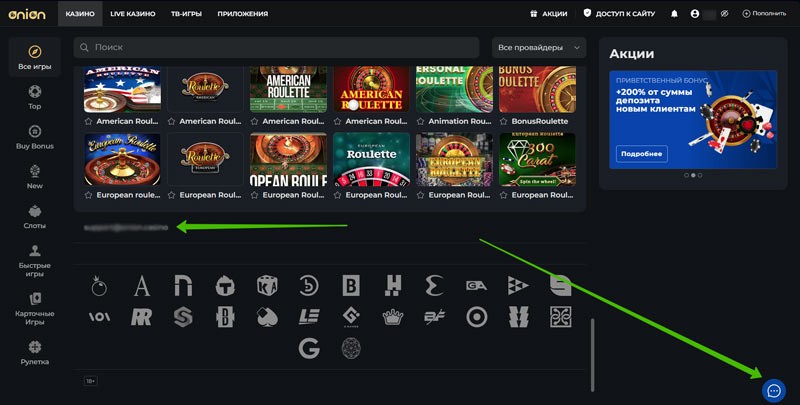
Task: Favorite the BonusRoulette game with star
Action: (504, 121)
